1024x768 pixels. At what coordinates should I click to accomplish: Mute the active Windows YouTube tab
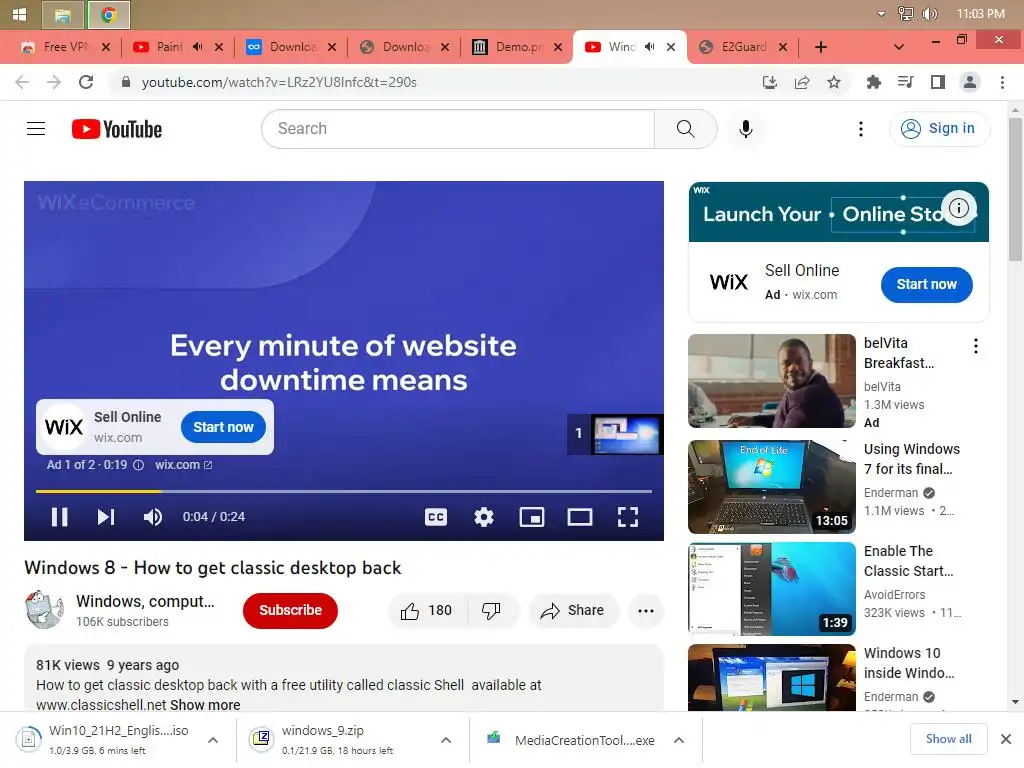(649, 47)
